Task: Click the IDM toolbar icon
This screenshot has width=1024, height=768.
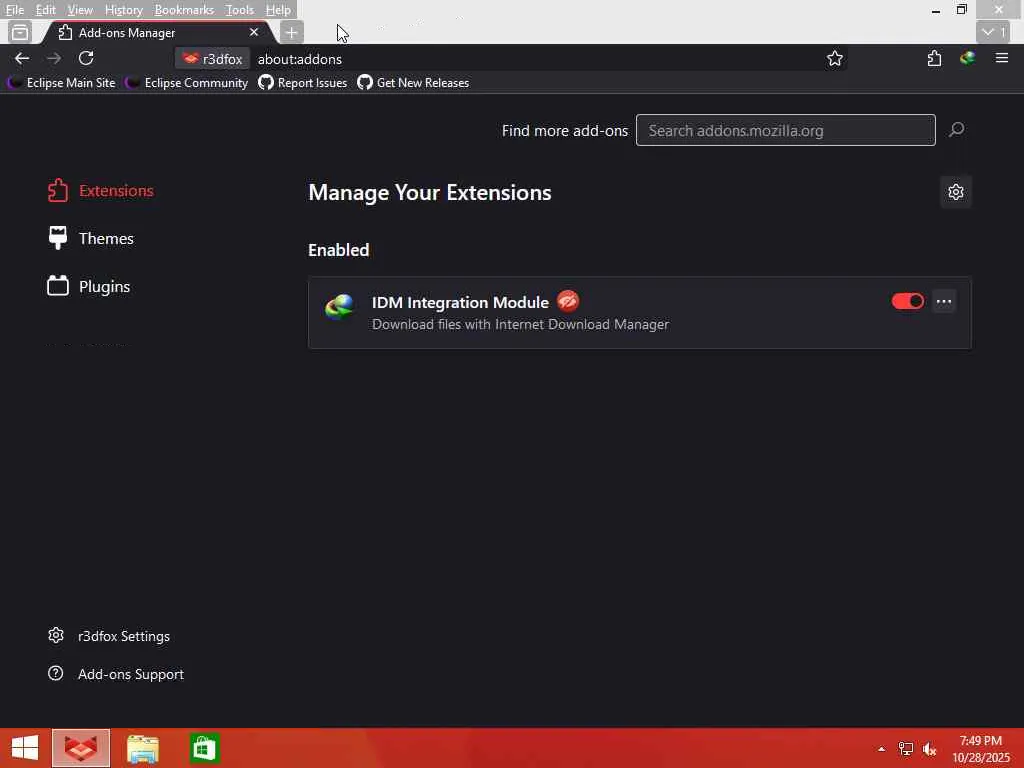Action: click(x=967, y=59)
